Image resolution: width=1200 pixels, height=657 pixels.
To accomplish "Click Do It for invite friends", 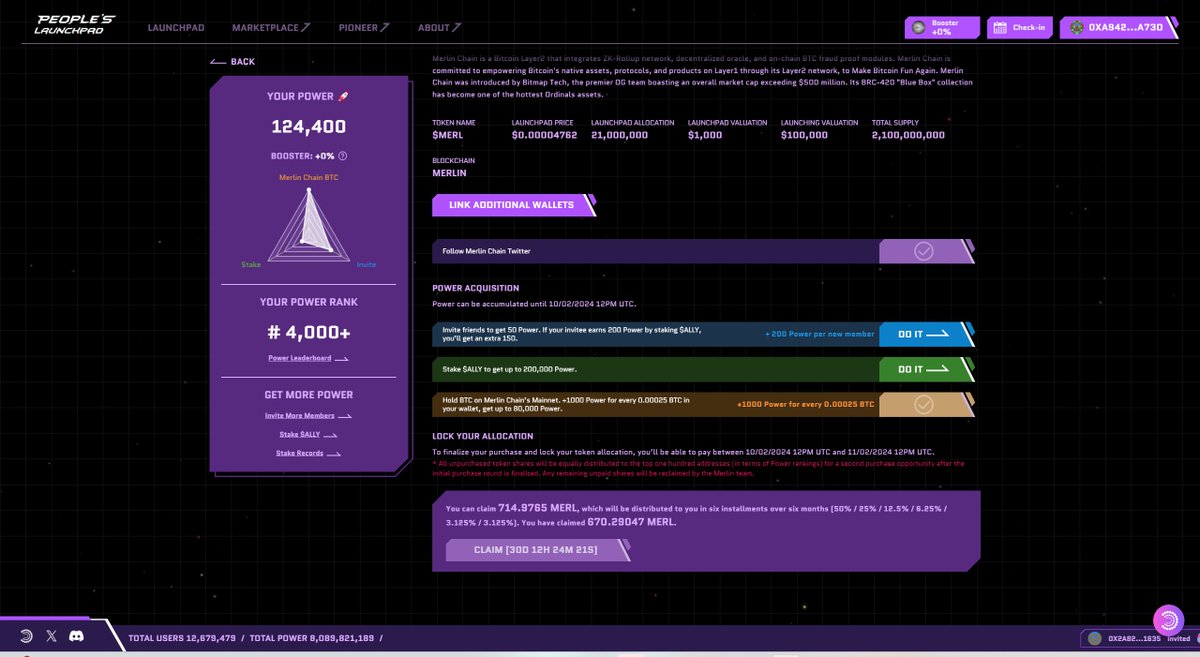I will pos(924,334).
